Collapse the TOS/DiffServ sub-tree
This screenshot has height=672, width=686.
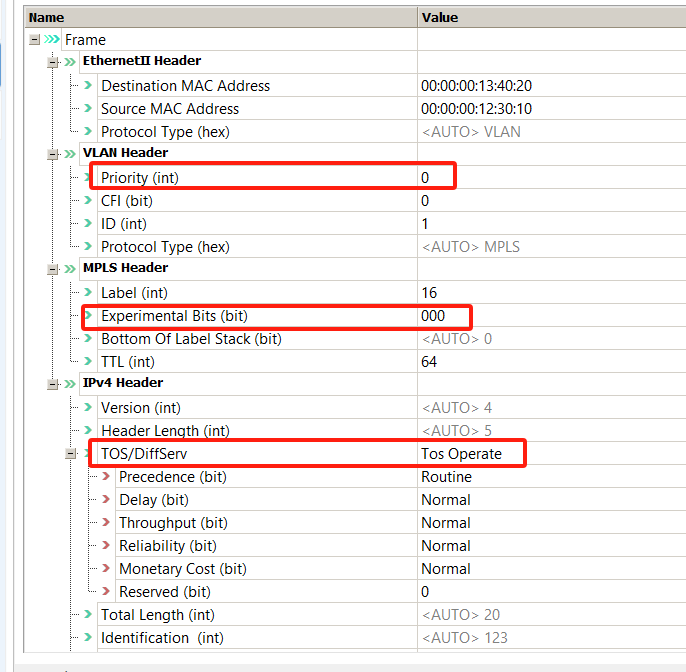[71, 454]
